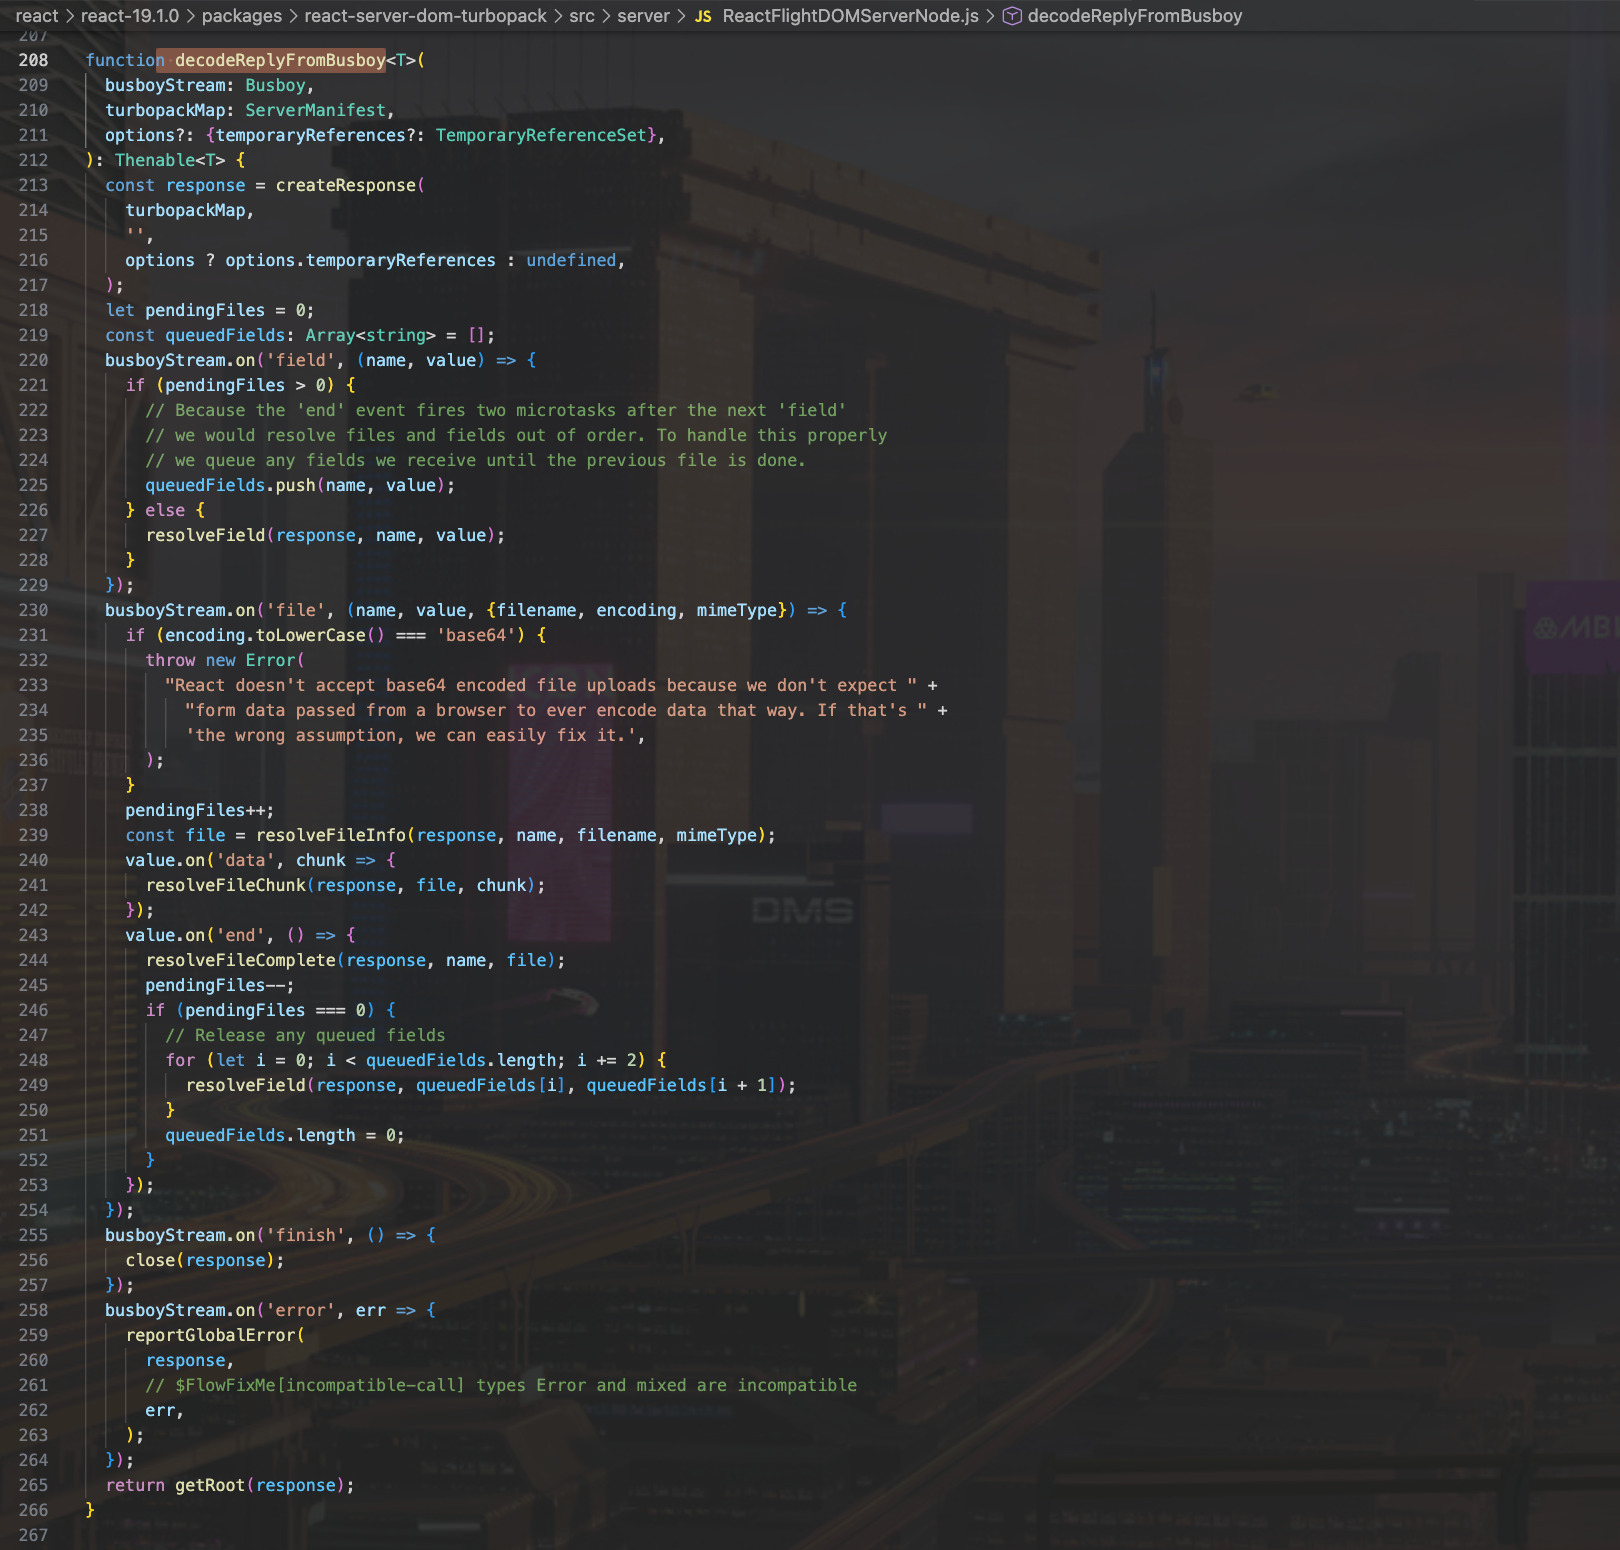Click the 'base64' string literal on line 231

click(476, 635)
